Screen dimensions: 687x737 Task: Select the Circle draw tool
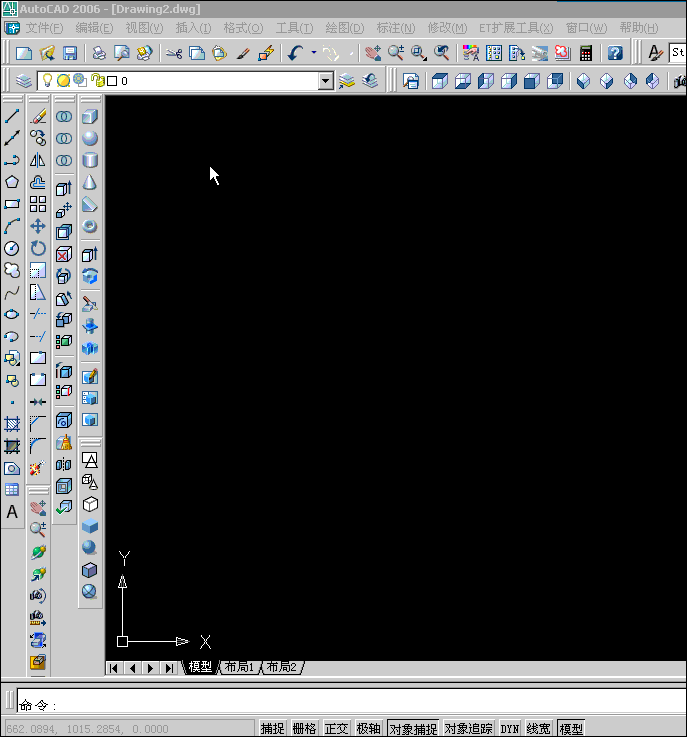click(12, 248)
